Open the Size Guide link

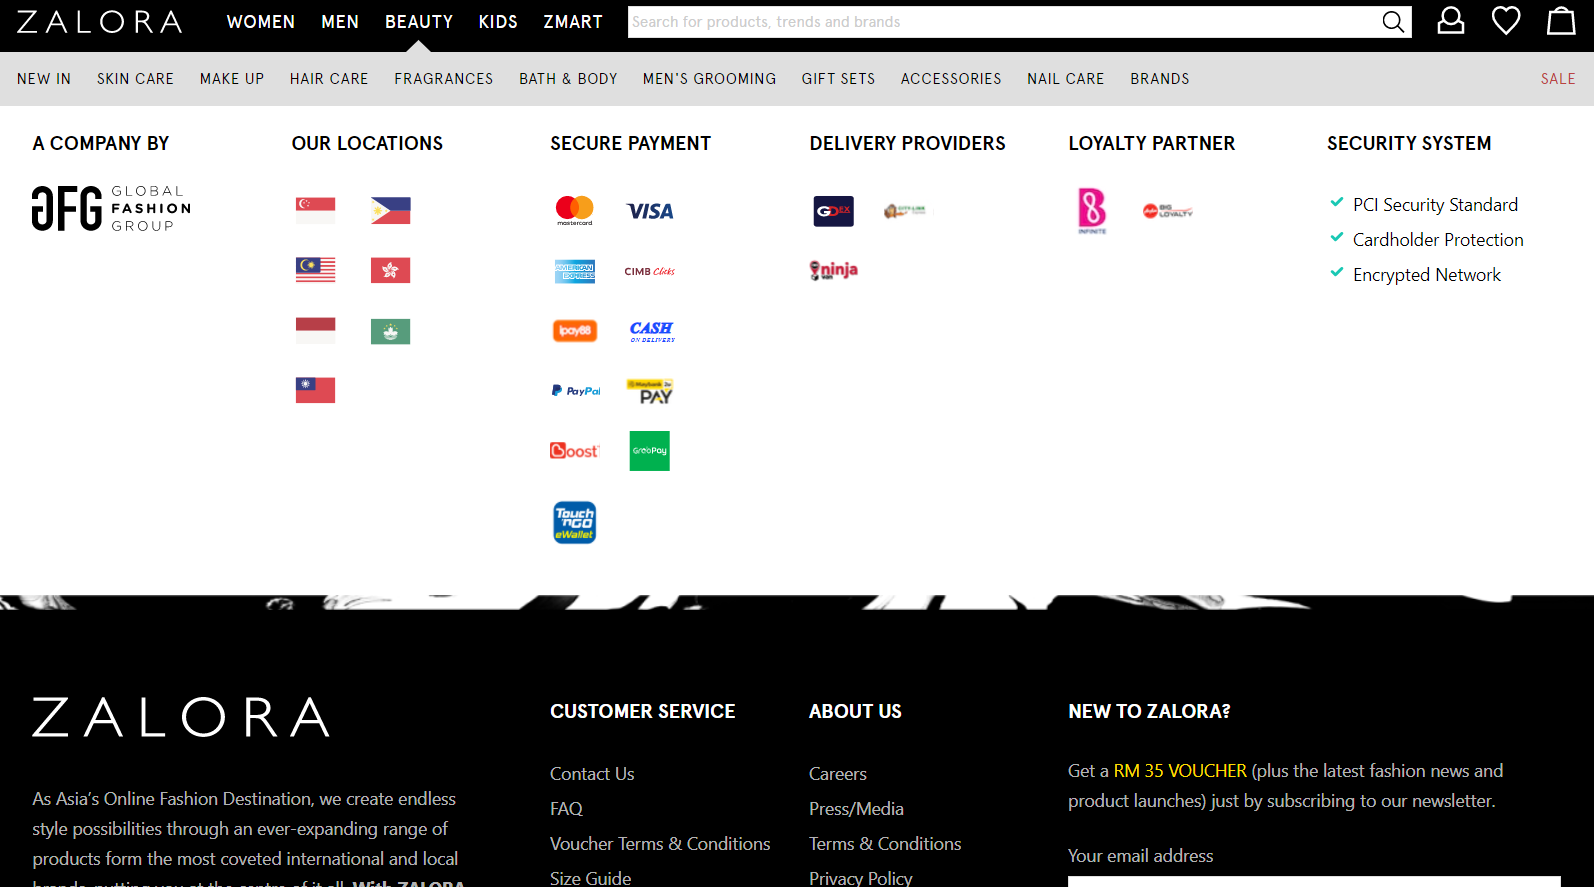coord(590,878)
